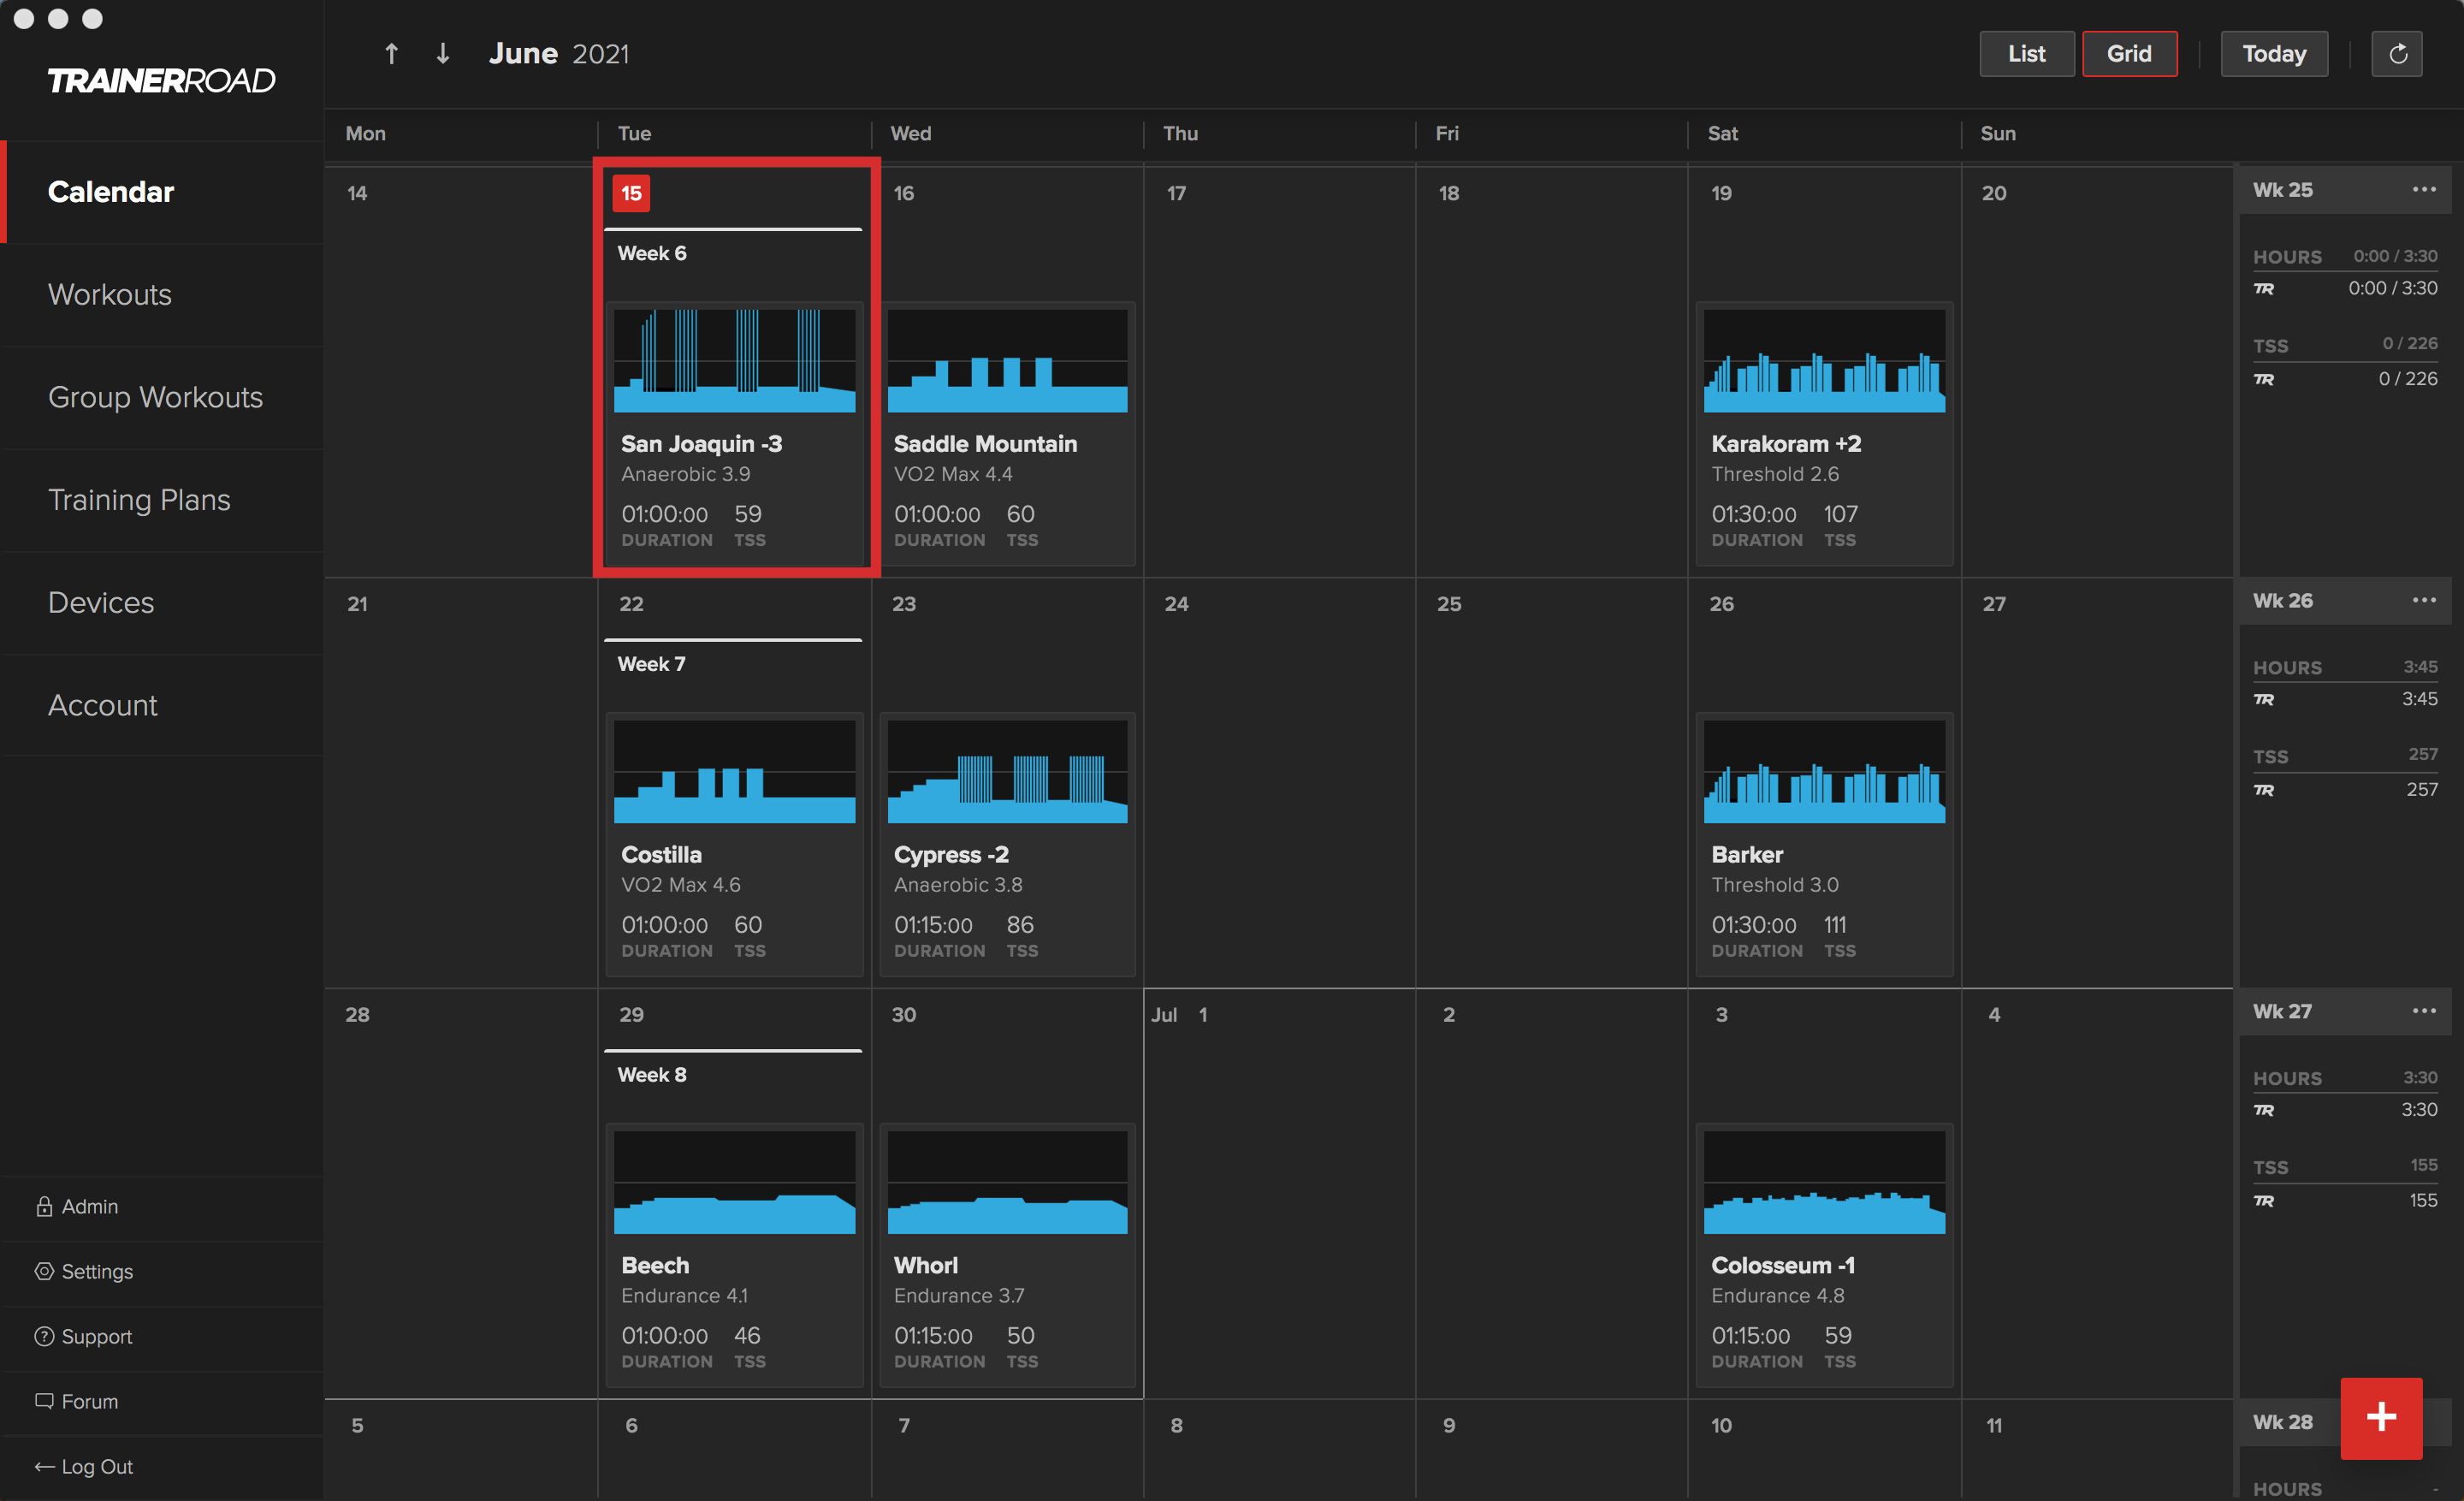Open San Joaquin -3 workout graph
Viewport: 2464px width, 1501px height.
734,361
